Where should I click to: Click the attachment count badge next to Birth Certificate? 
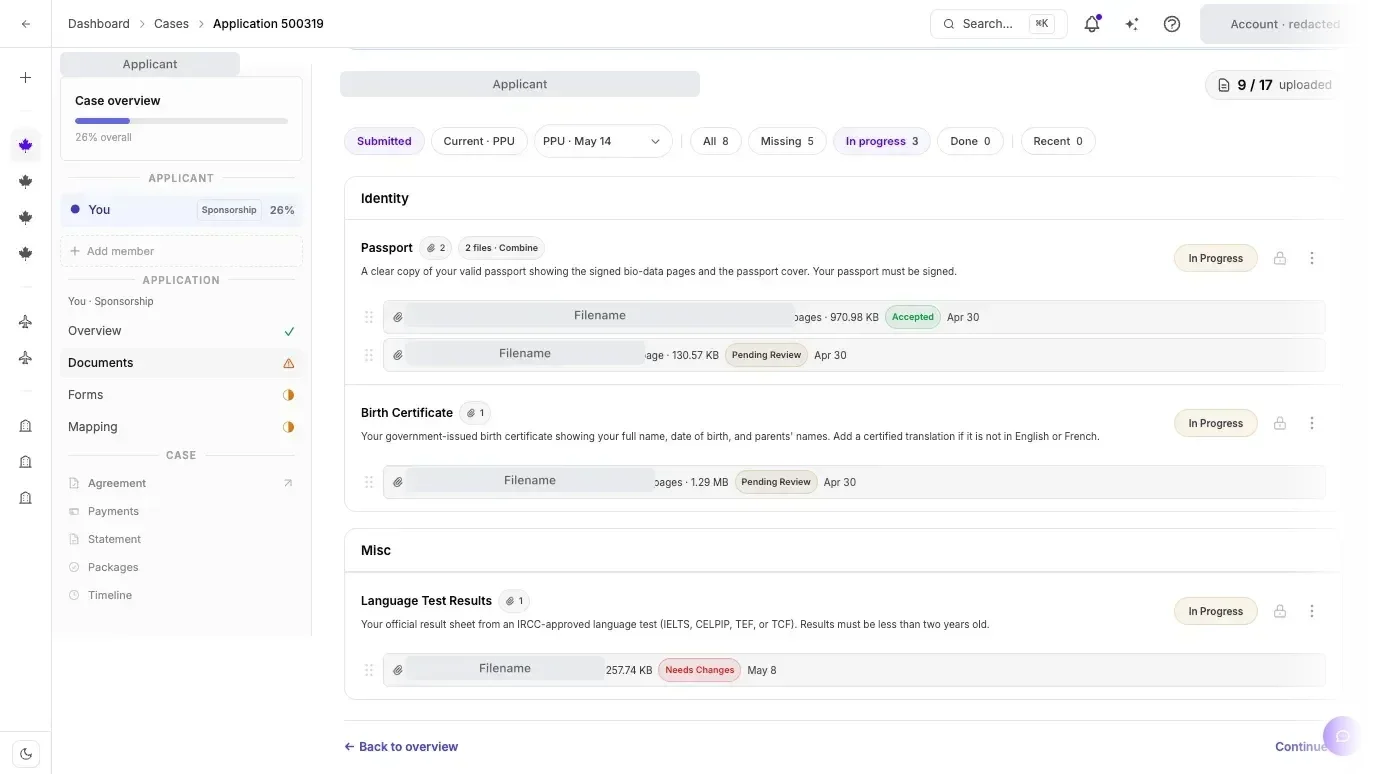point(475,413)
